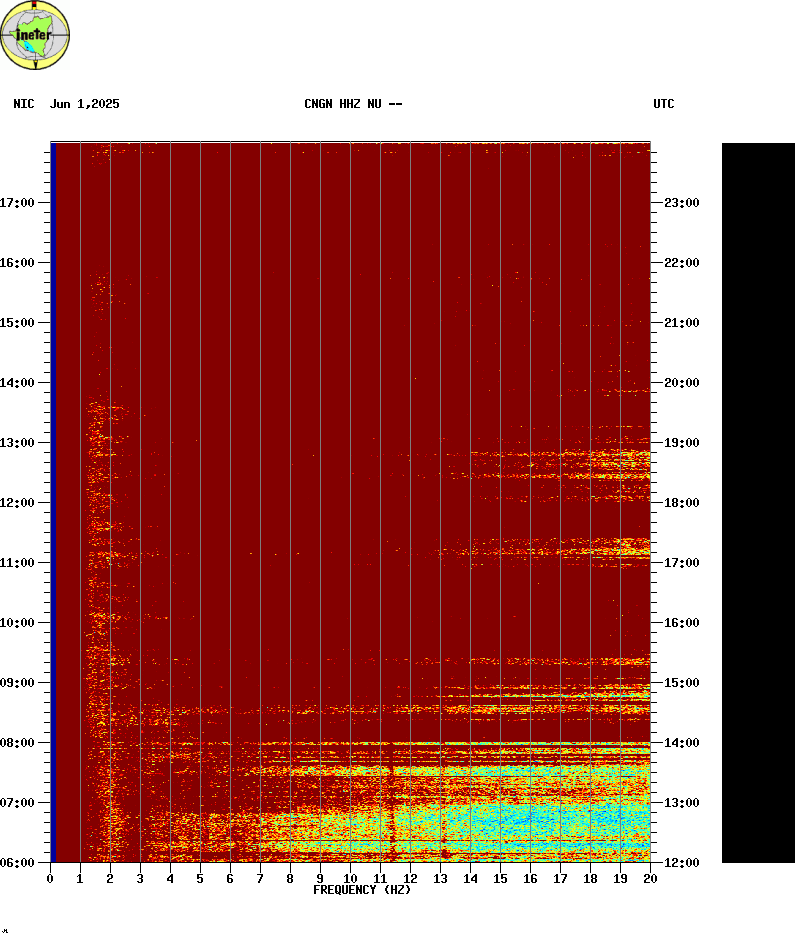Click the '21:00' UTC time label
The width and height of the screenshot is (802, 942).
coord(682,323)
